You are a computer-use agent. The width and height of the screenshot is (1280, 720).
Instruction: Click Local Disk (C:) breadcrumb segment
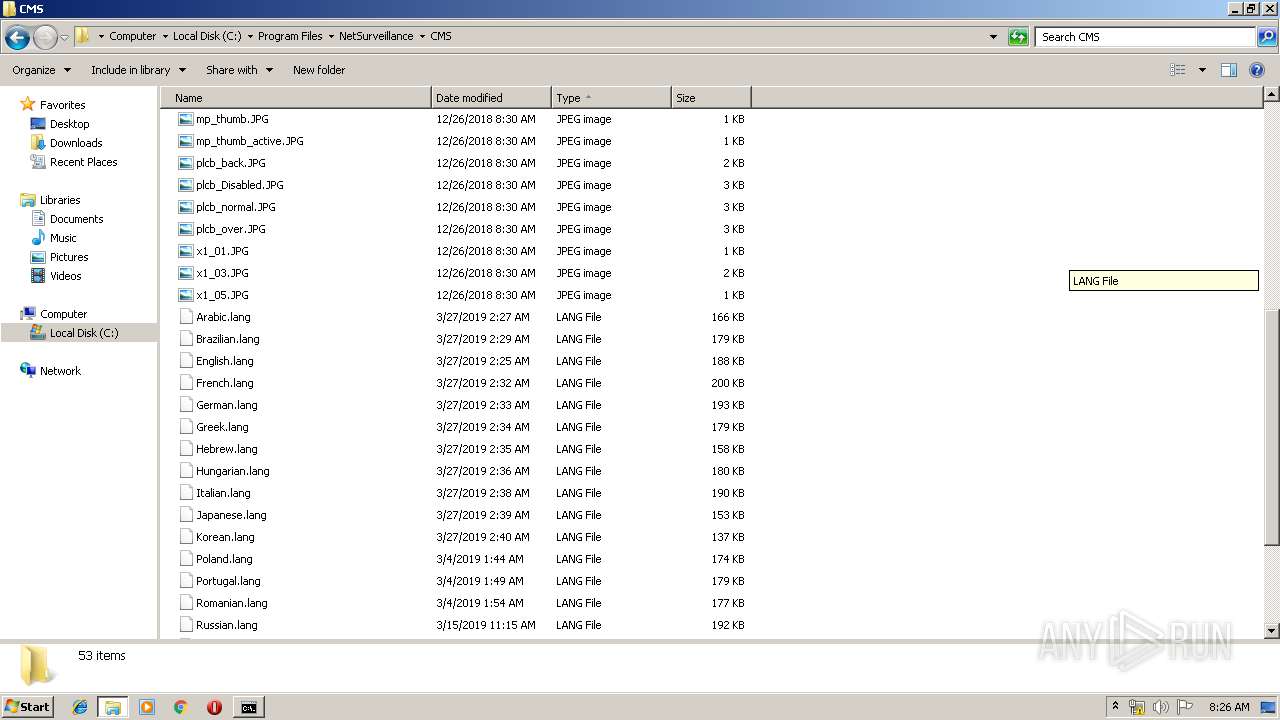pos(207,36)
